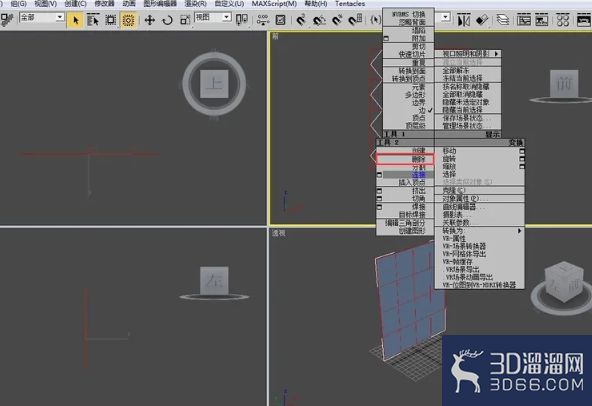
Task: Open settings box beside 挤出
Action: coord(379,191)
